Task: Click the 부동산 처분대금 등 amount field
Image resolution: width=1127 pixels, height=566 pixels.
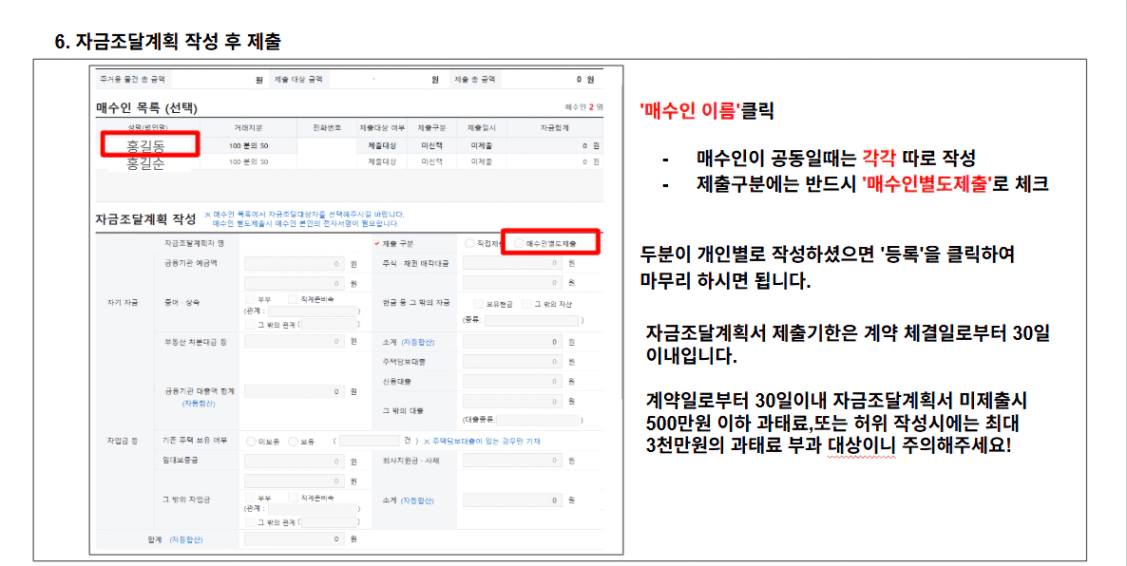Action: tap(294, 342)
